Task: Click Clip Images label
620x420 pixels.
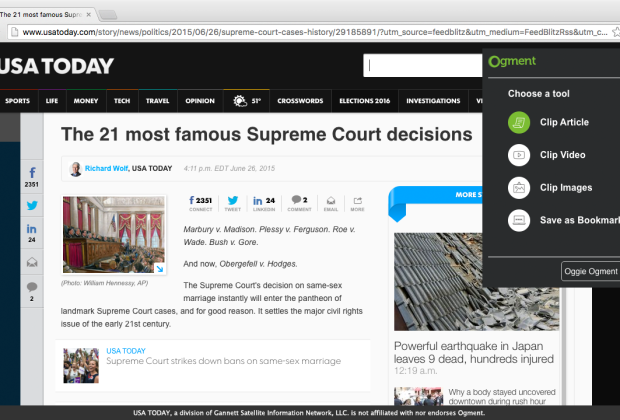Action: [x=566, y=188]
